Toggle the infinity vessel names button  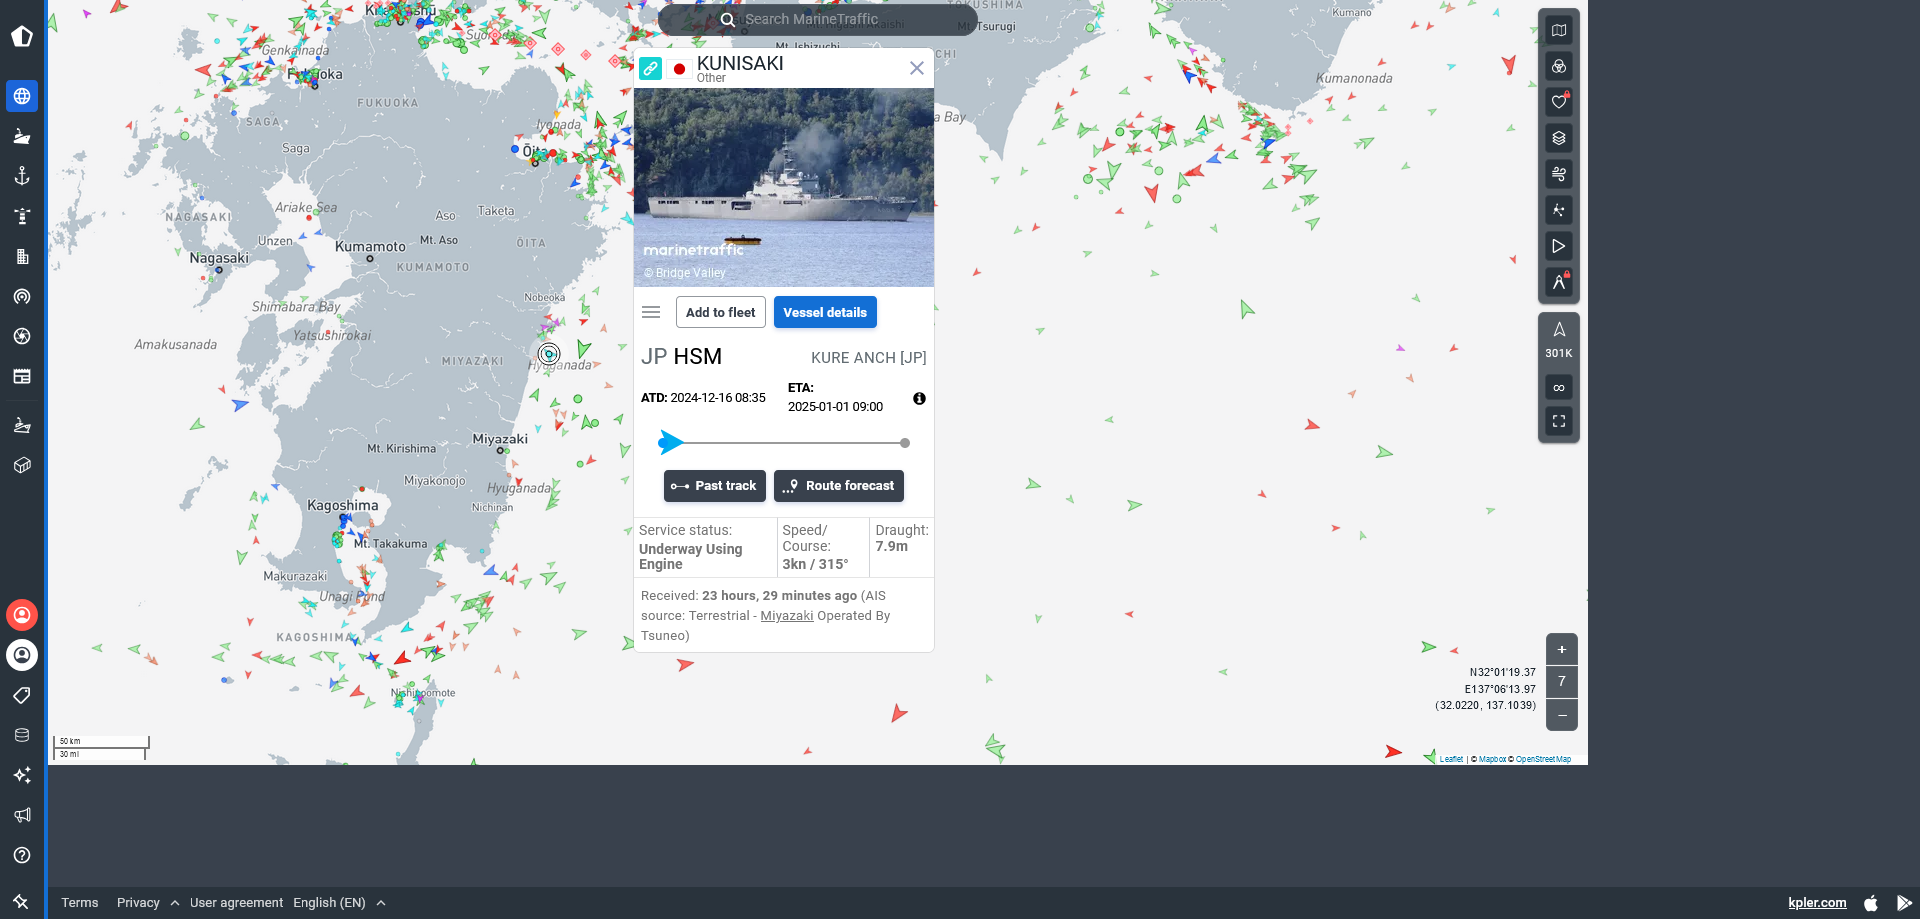(x=1559, y=387)
